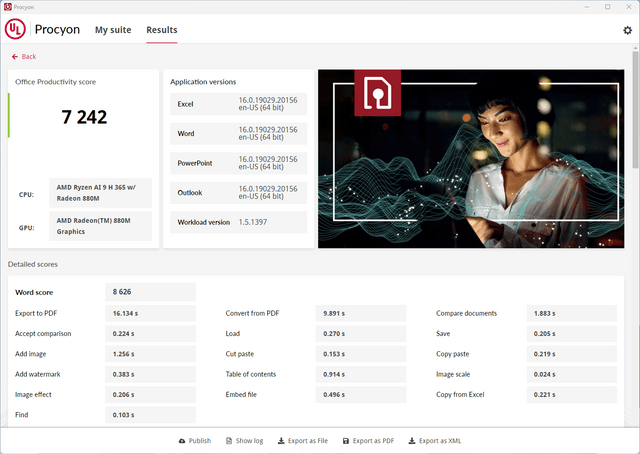Click Accept comparison value 0.224 s
This screenshot has width=640, height=454.
tap(151, 334)
